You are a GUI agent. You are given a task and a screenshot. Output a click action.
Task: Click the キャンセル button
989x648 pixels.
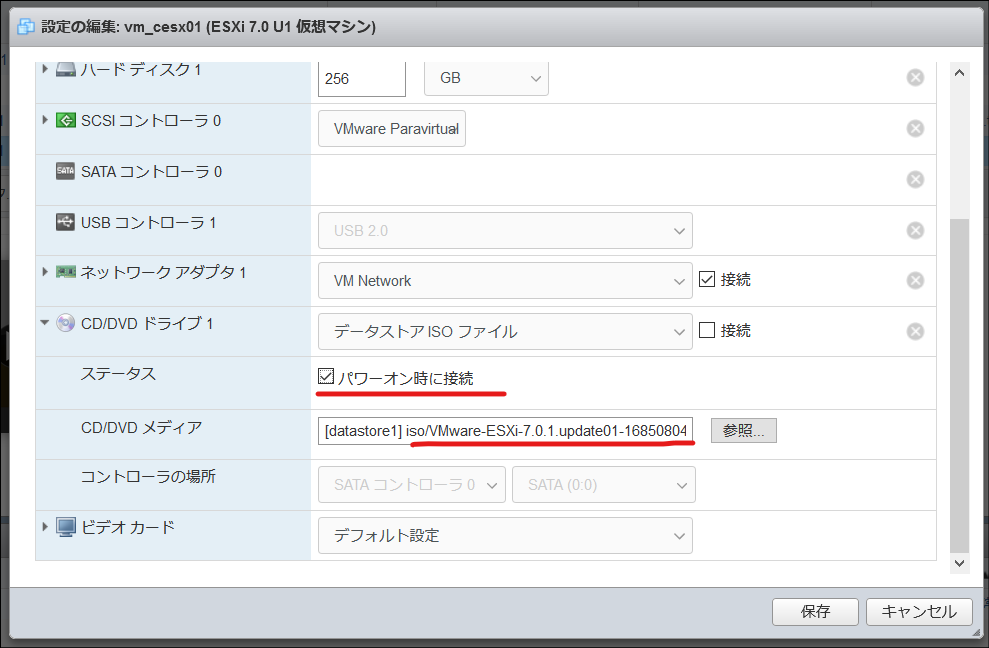[918, 611]
